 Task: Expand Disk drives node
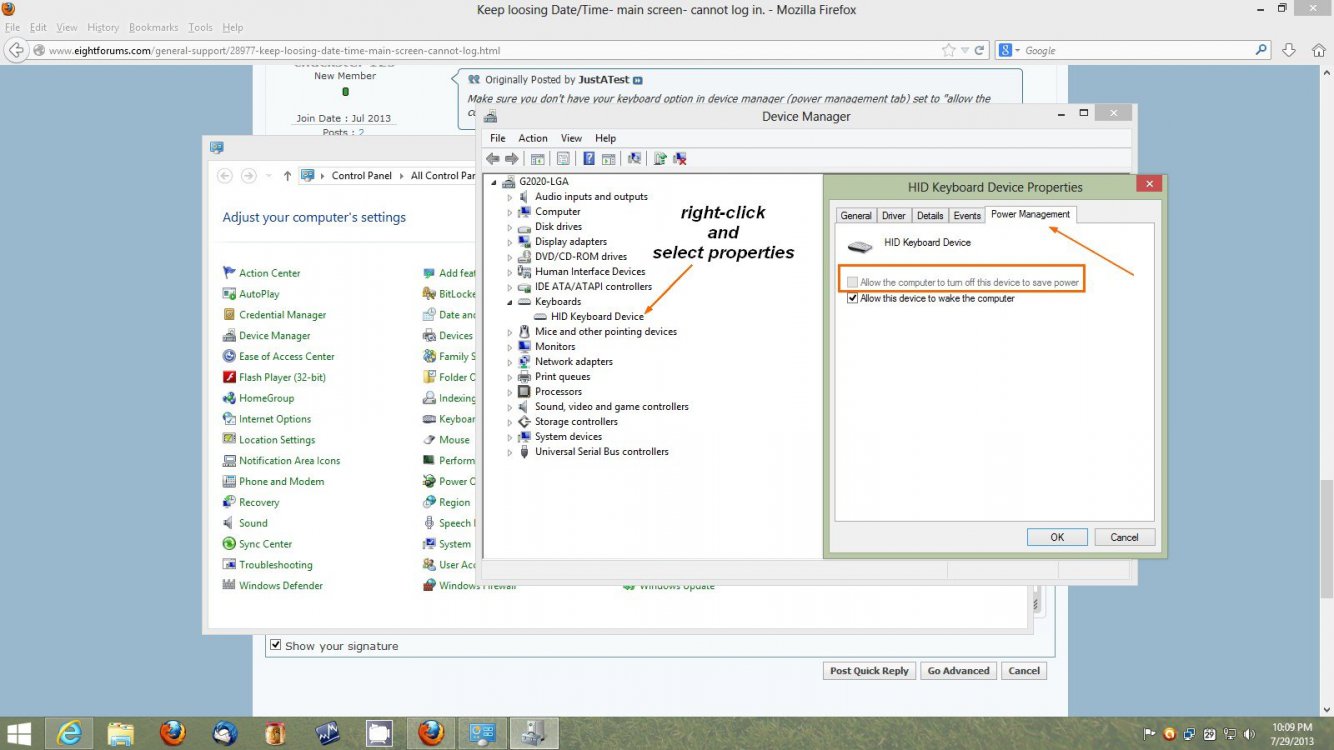(x=510, y=227)
